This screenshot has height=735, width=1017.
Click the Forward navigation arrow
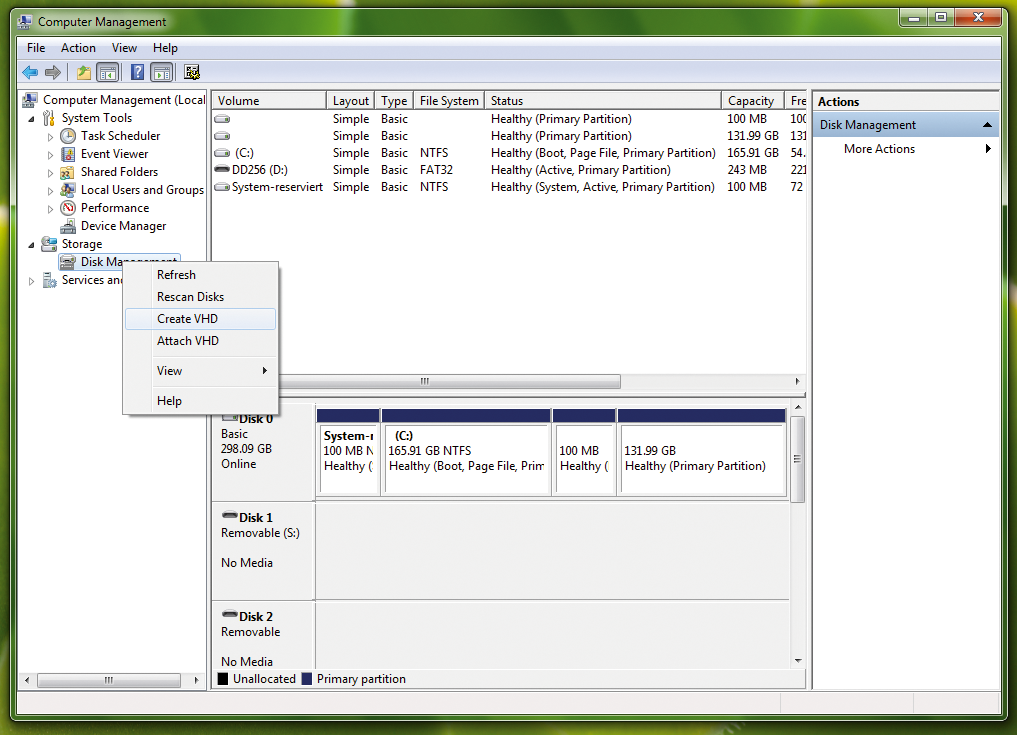tap(51, 72)
